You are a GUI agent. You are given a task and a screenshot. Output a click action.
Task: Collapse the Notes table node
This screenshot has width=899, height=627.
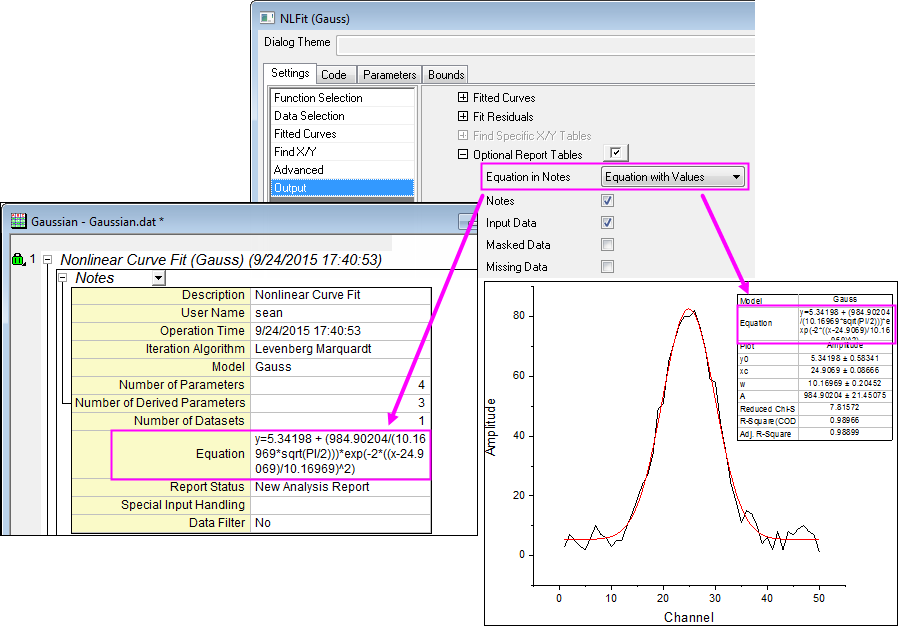(62, 277)
